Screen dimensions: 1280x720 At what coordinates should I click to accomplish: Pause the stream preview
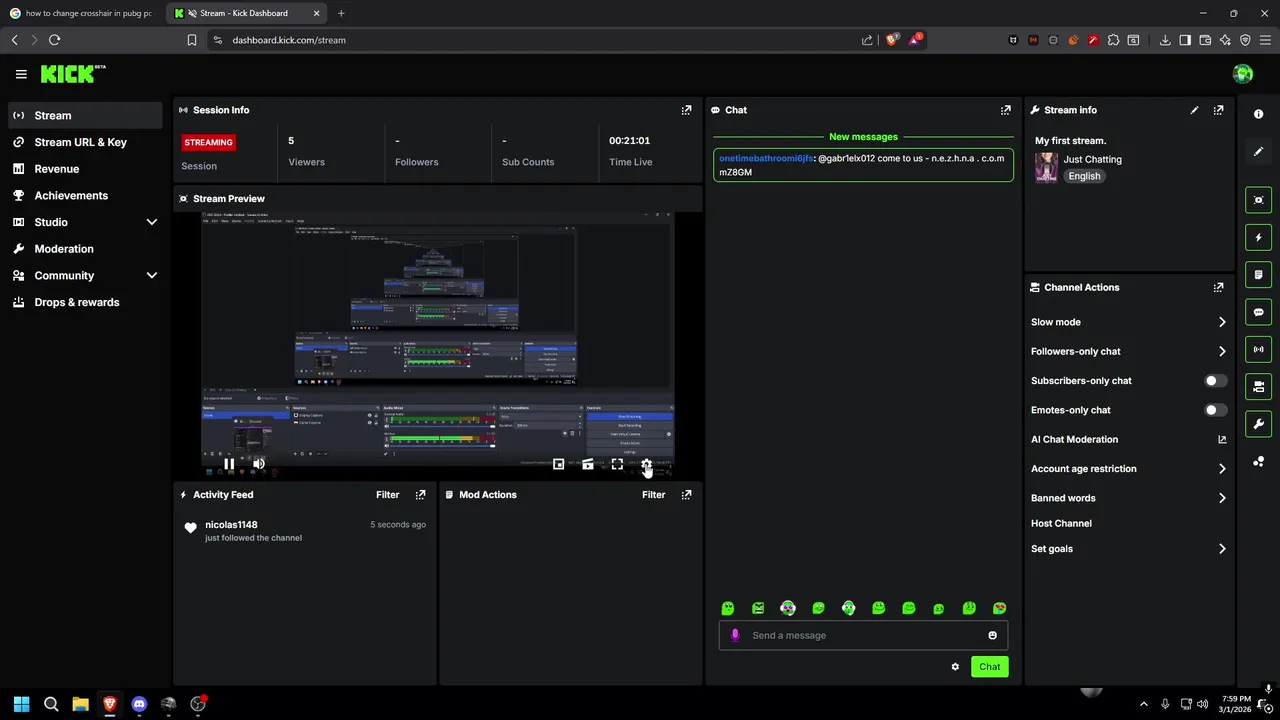[229, 464]
